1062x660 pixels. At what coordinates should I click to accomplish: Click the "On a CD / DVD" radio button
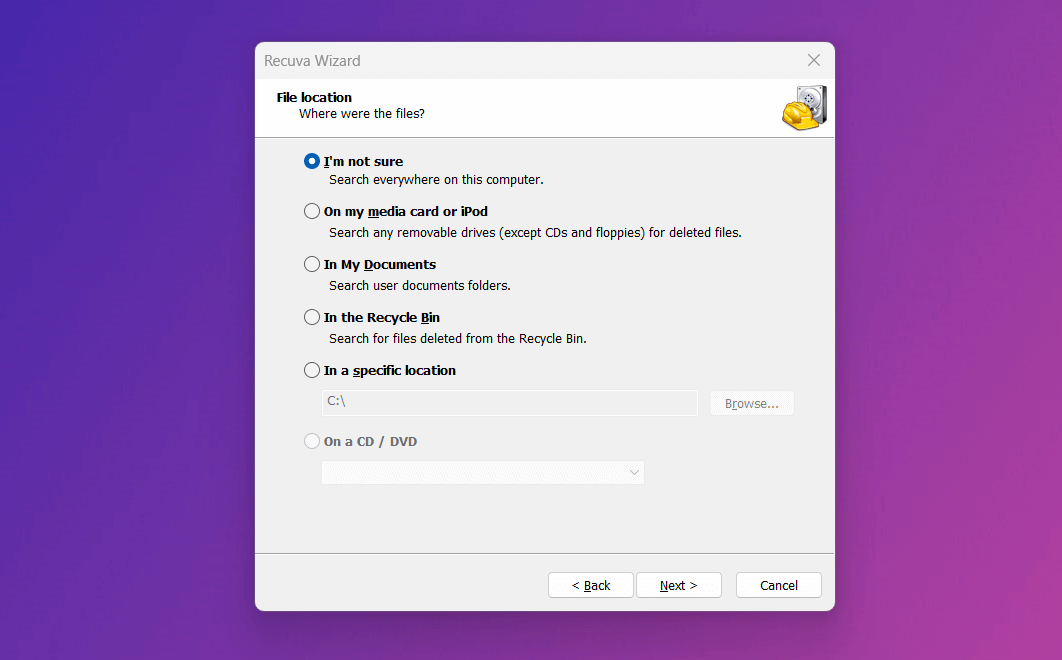click(x=312, y=441)
